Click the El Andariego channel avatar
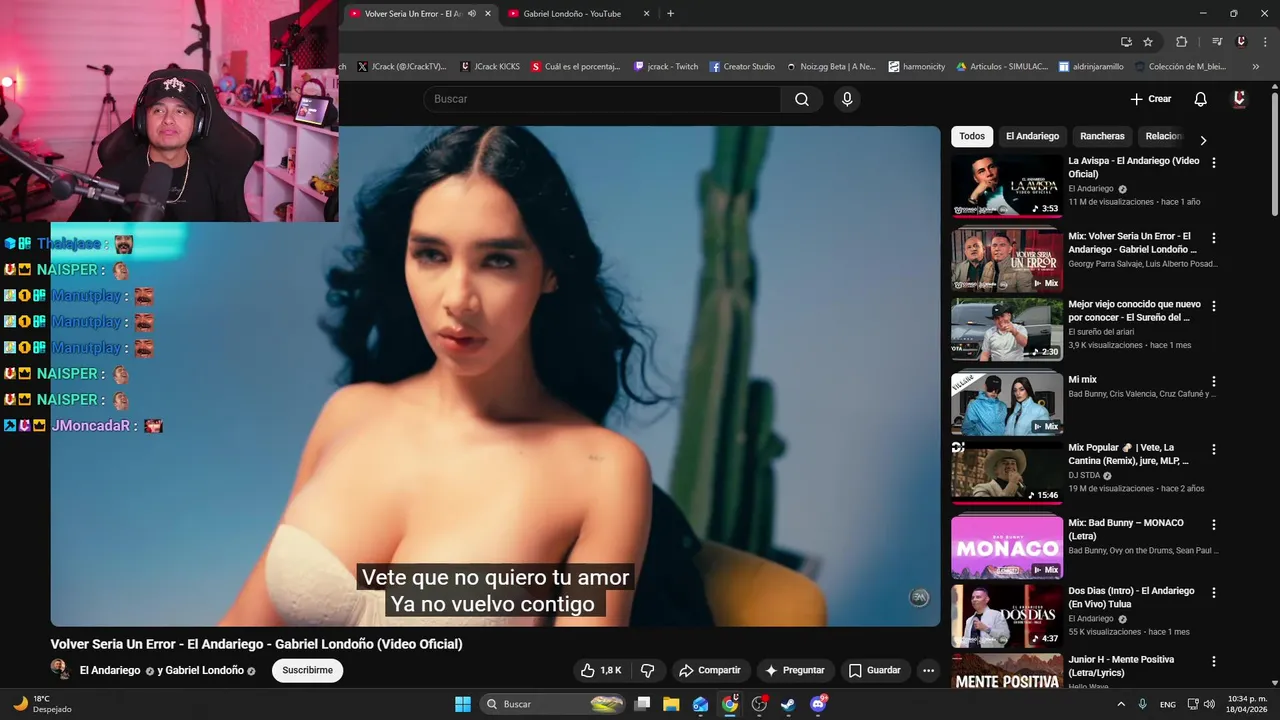1280x720 pixels. pyautogui.click(x=60, y=670)
